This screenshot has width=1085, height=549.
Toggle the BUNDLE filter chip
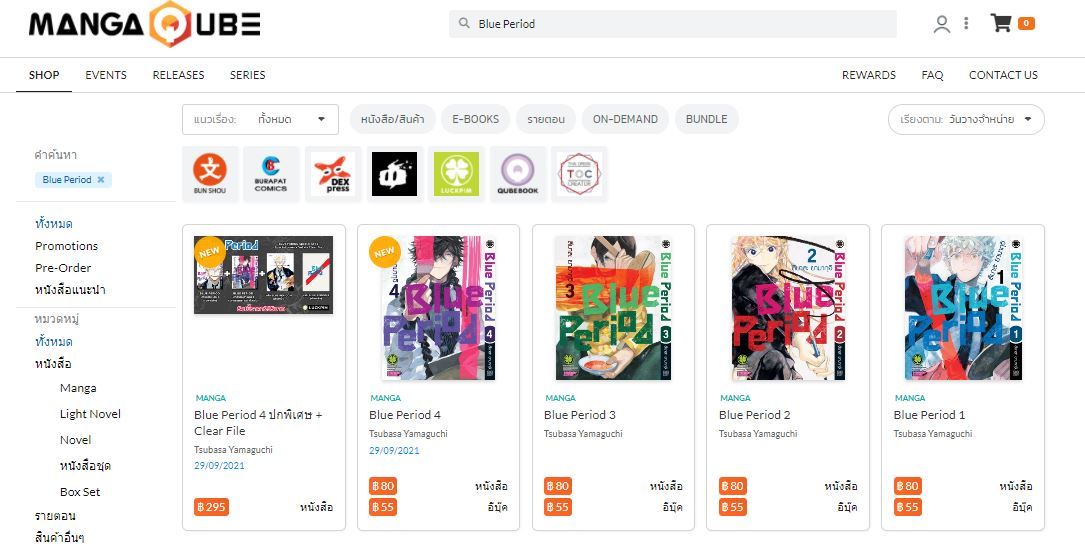tap(706, 119)
